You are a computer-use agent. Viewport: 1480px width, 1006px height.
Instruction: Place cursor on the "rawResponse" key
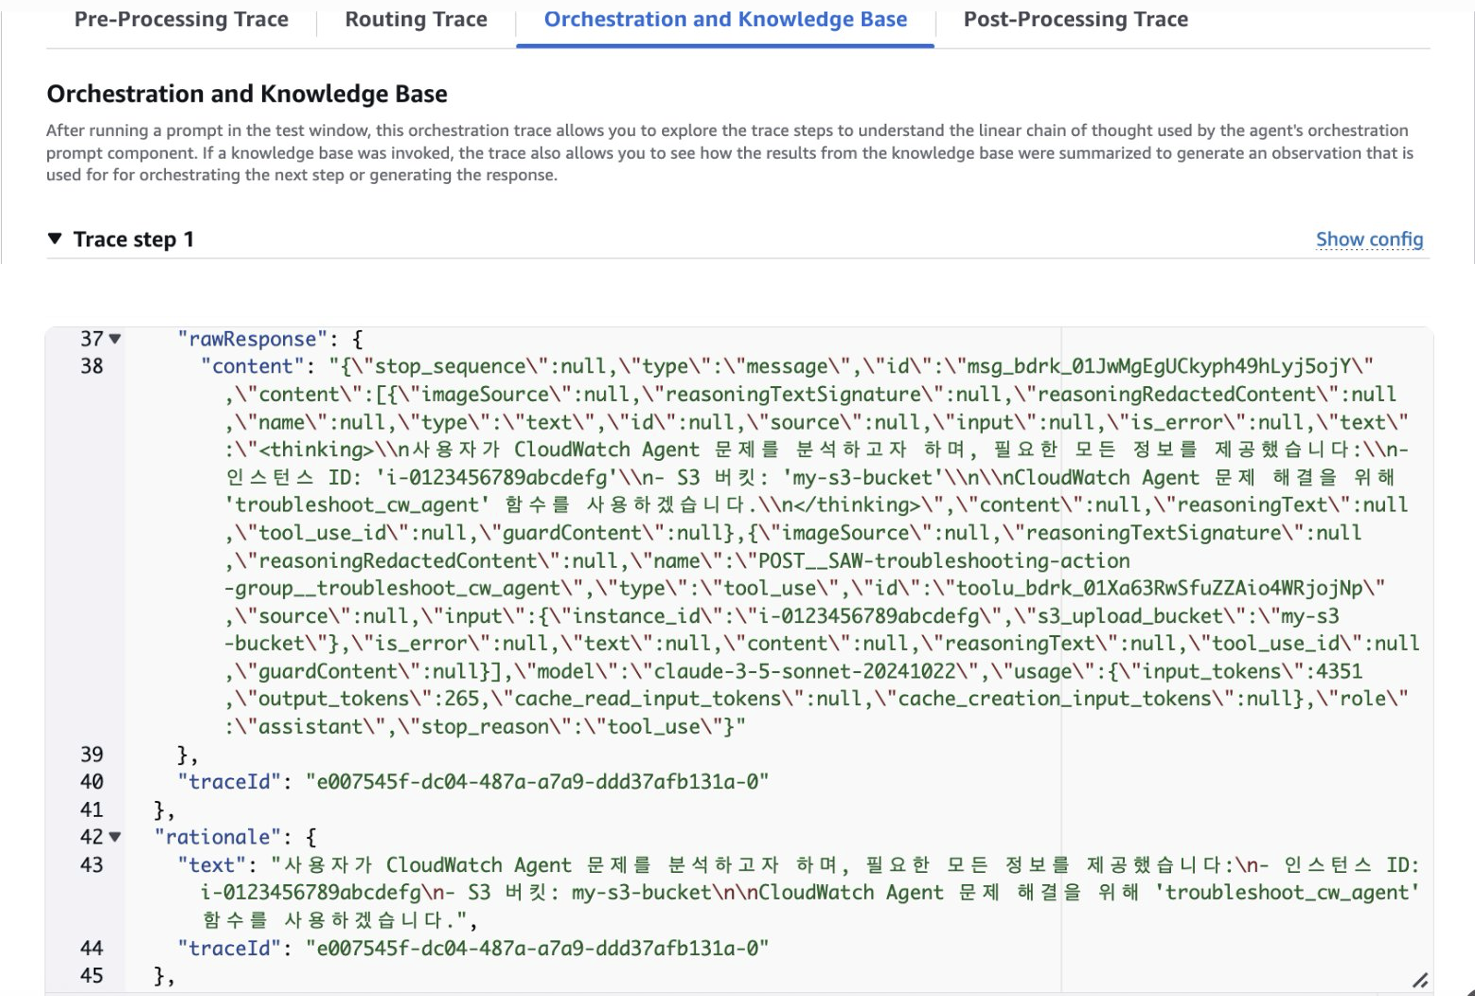click(x=253, y=339)
